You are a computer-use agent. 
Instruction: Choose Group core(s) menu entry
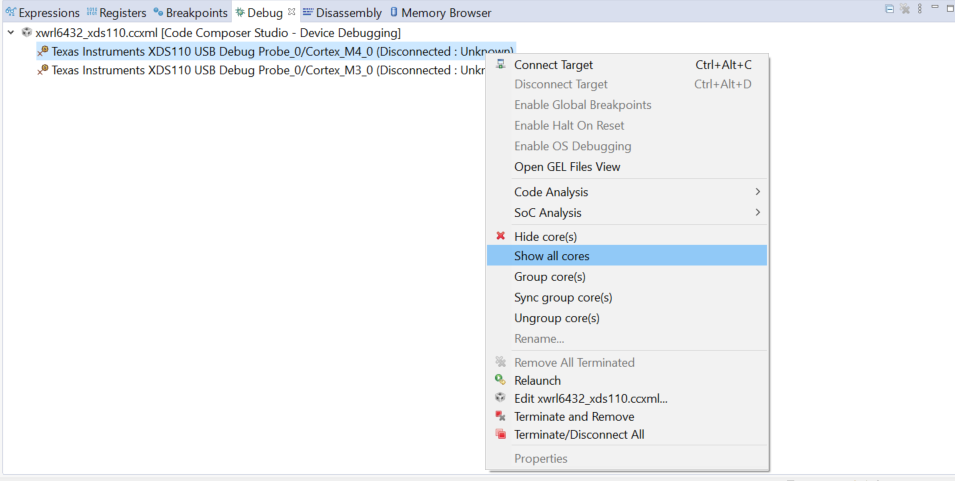[549, 277]
